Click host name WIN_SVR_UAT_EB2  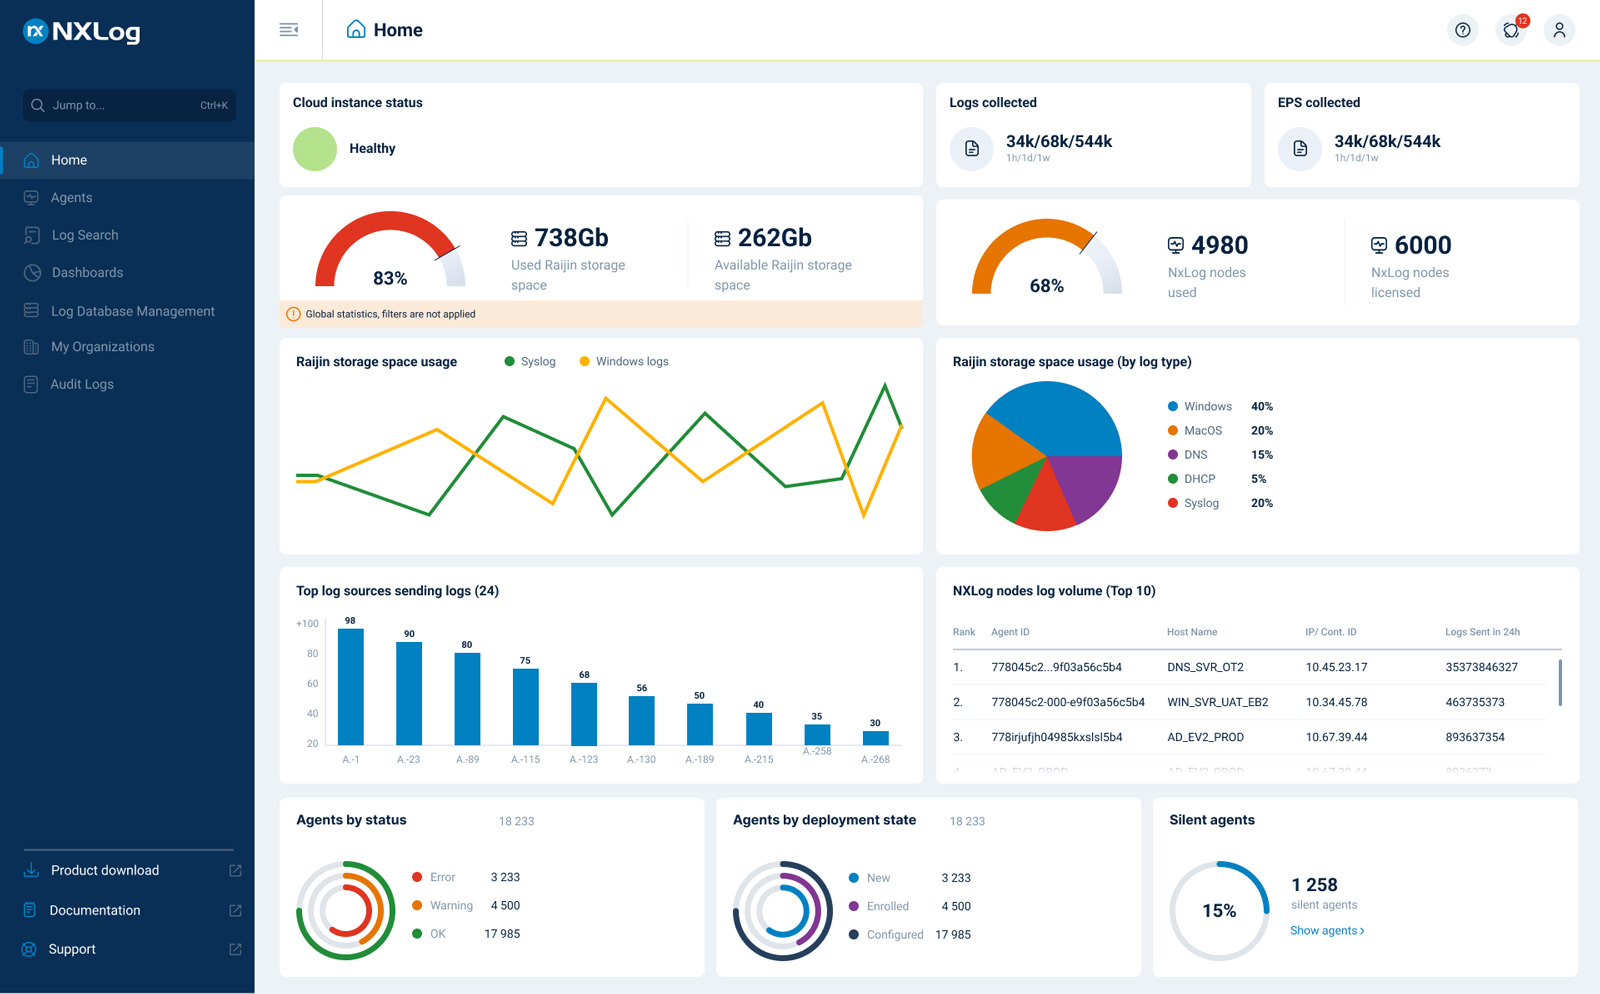point(1217,702)
